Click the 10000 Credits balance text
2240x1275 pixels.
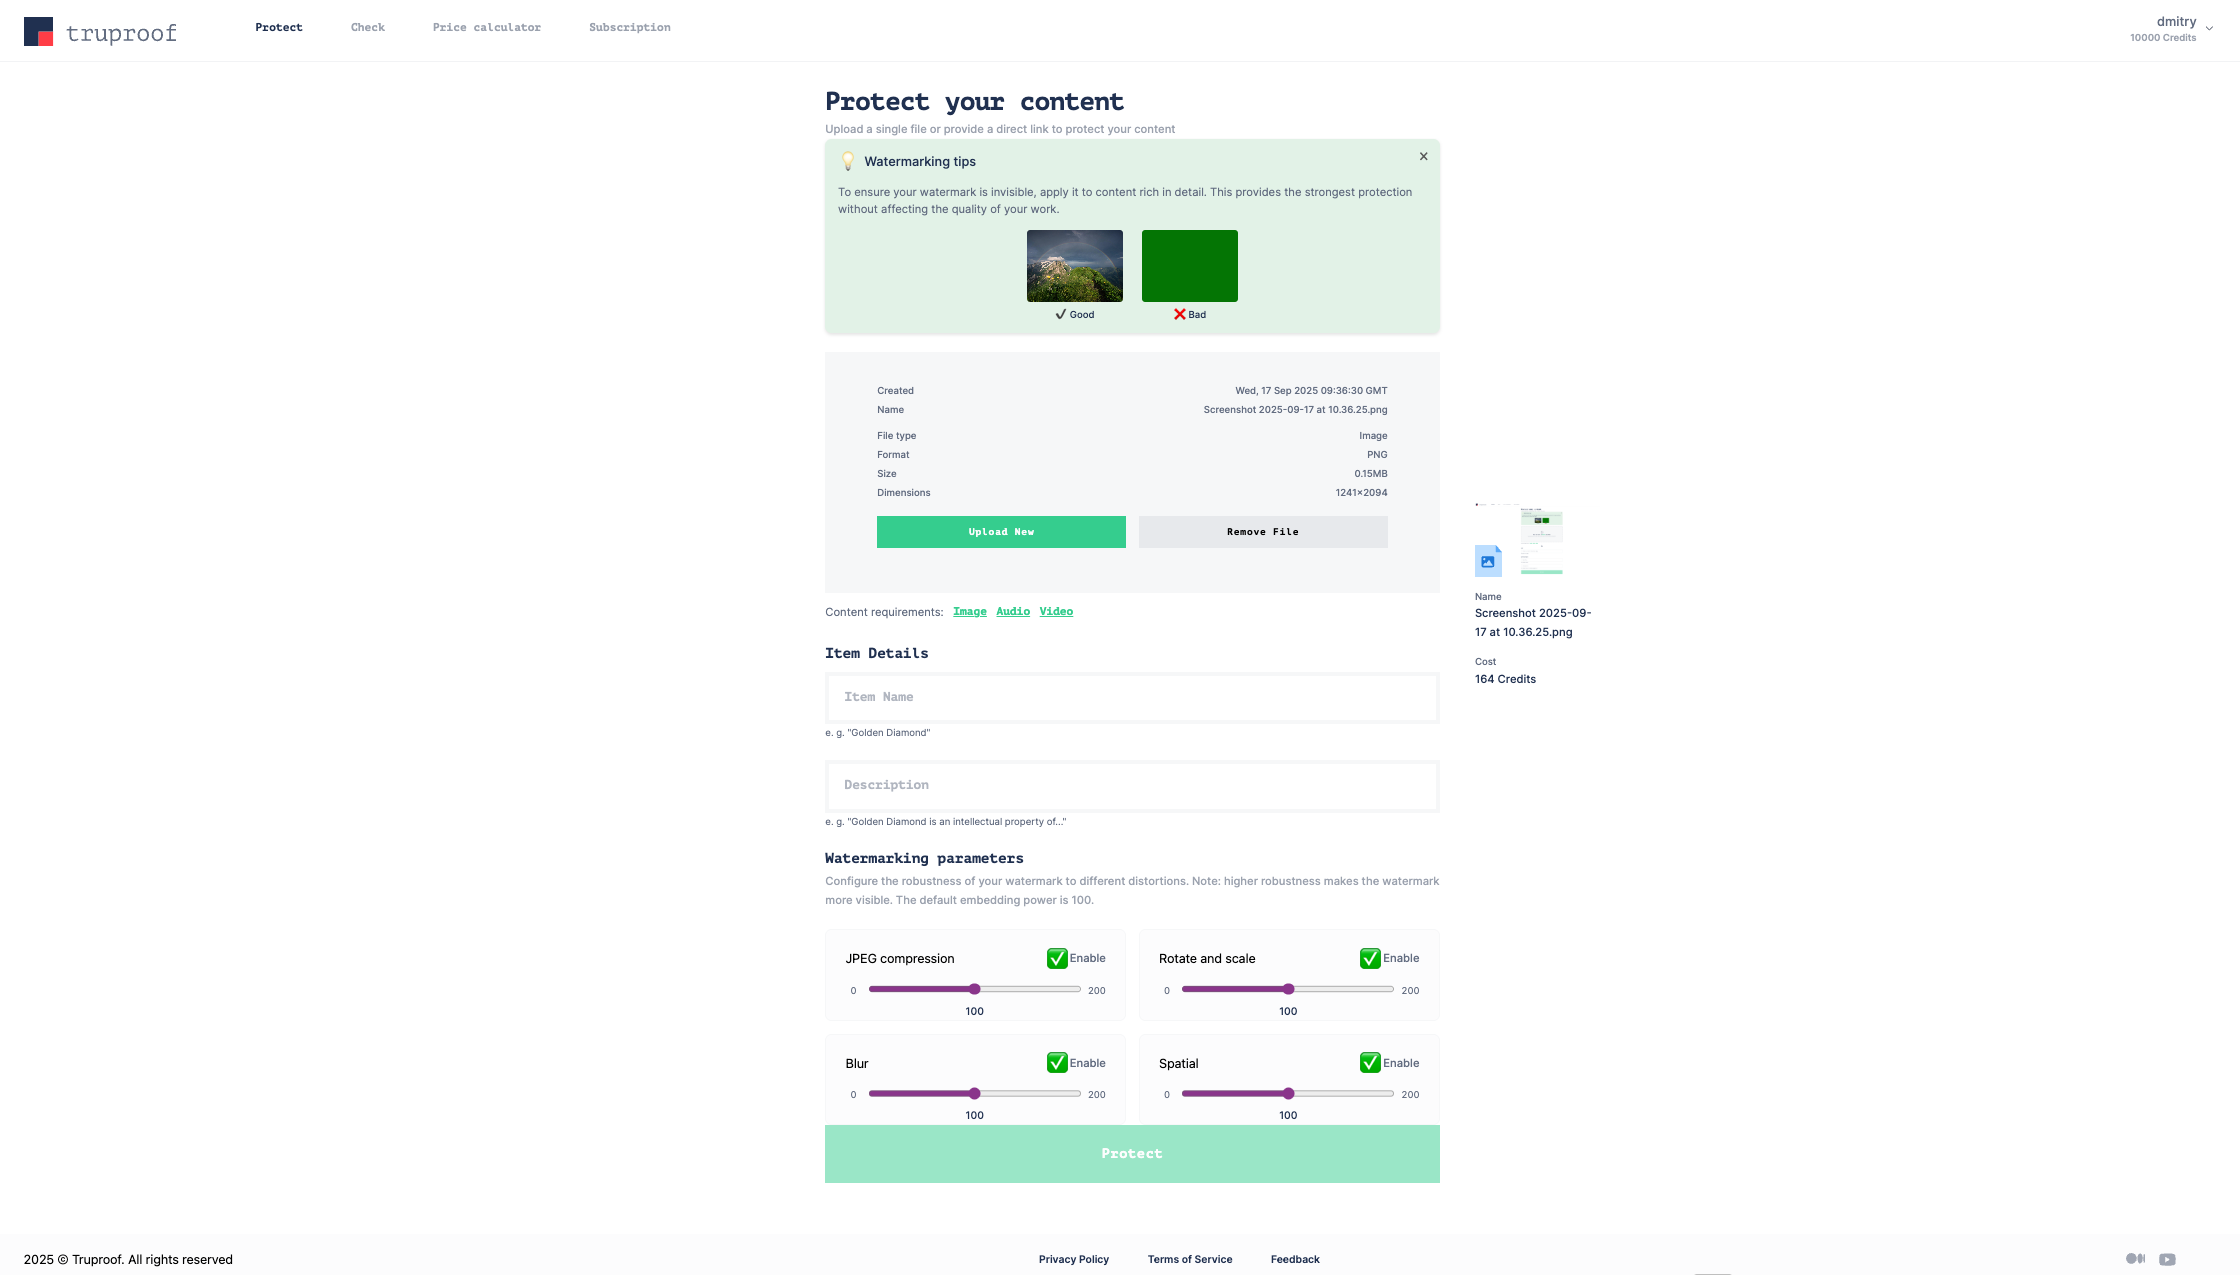pos(2163,38)
